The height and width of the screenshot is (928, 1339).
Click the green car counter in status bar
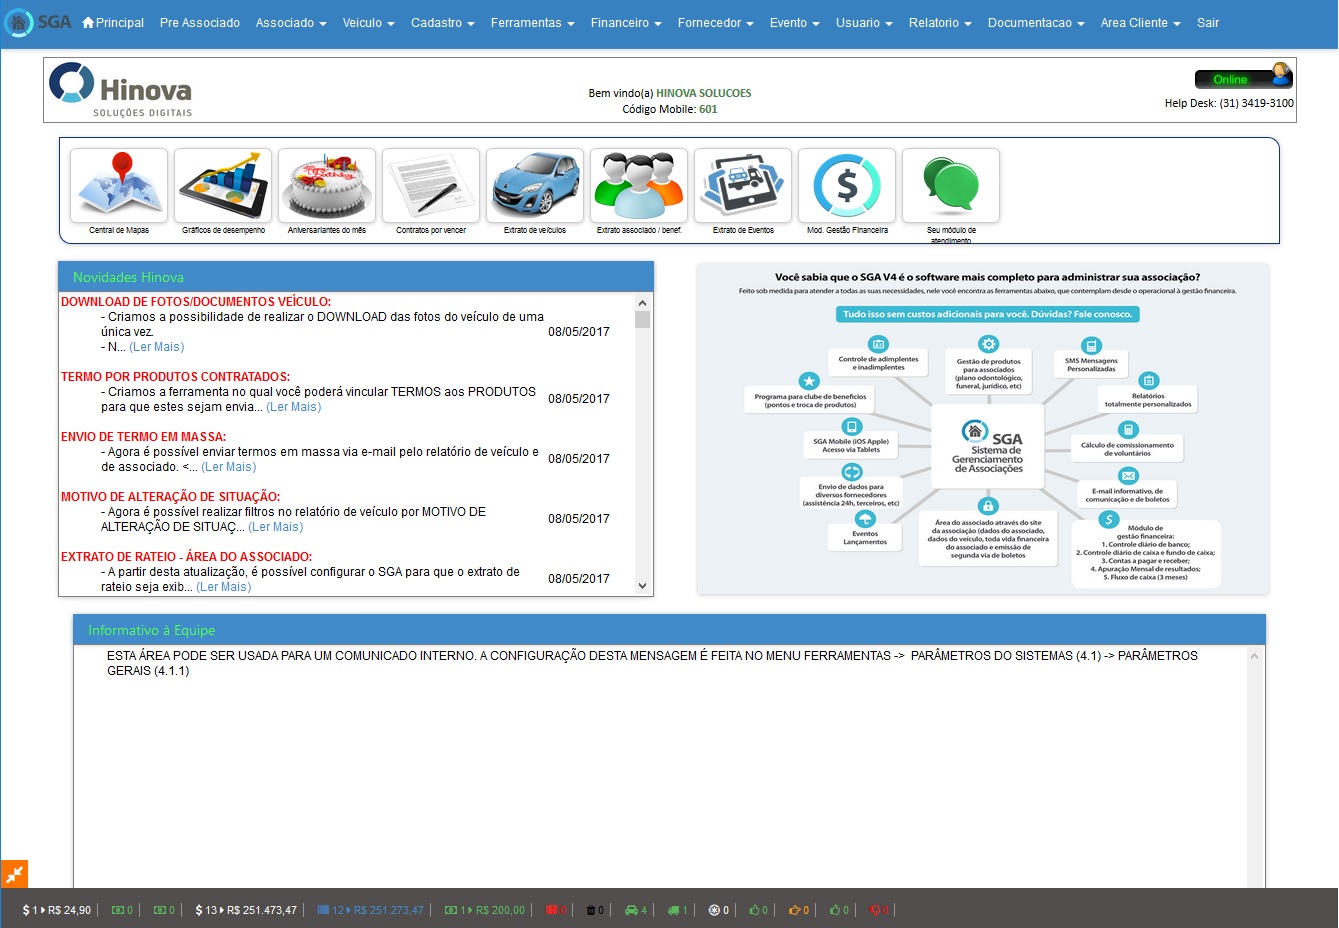pos(636,910)
